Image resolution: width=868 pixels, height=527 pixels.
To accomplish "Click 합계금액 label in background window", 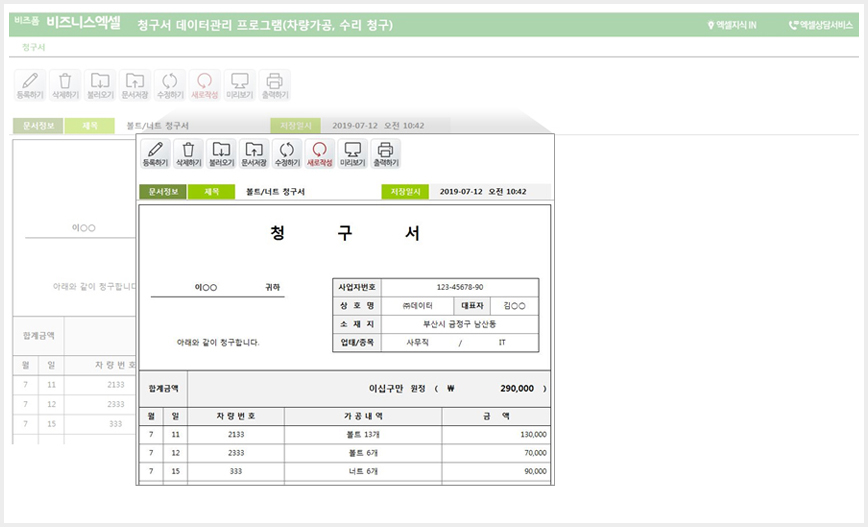I will pos(39,335).
